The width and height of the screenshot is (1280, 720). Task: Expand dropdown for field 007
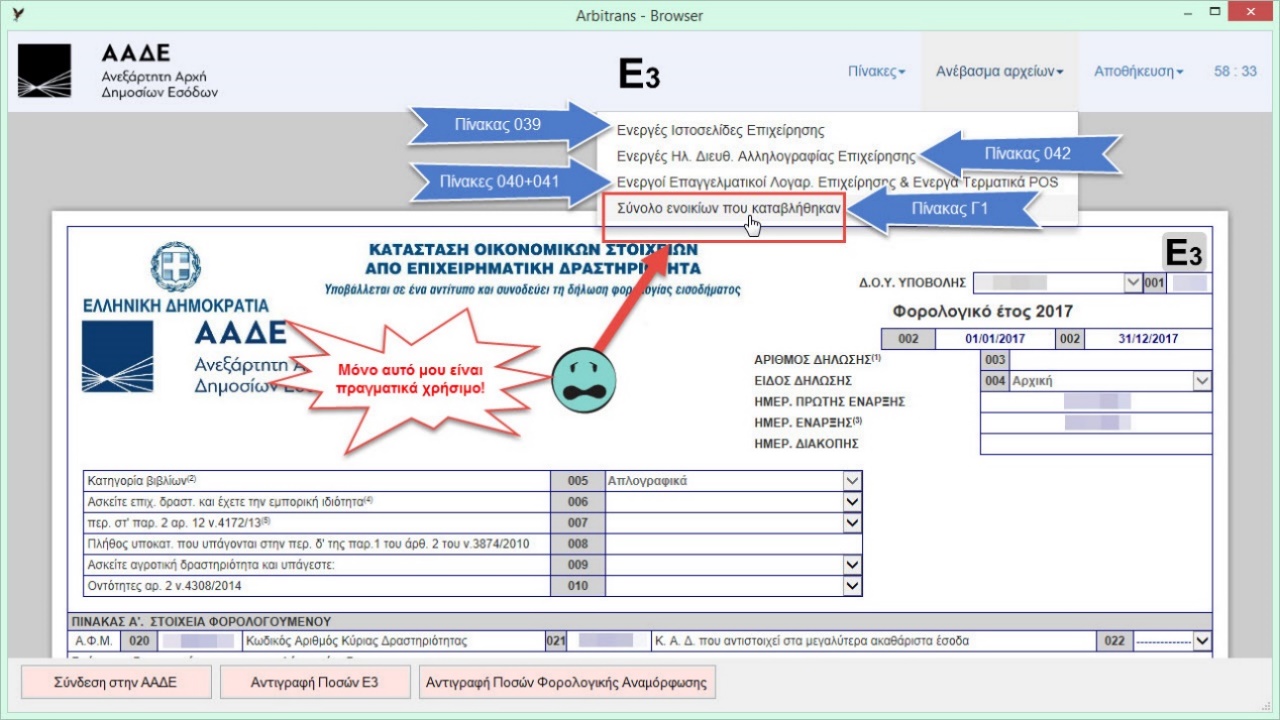click(852, 523)
